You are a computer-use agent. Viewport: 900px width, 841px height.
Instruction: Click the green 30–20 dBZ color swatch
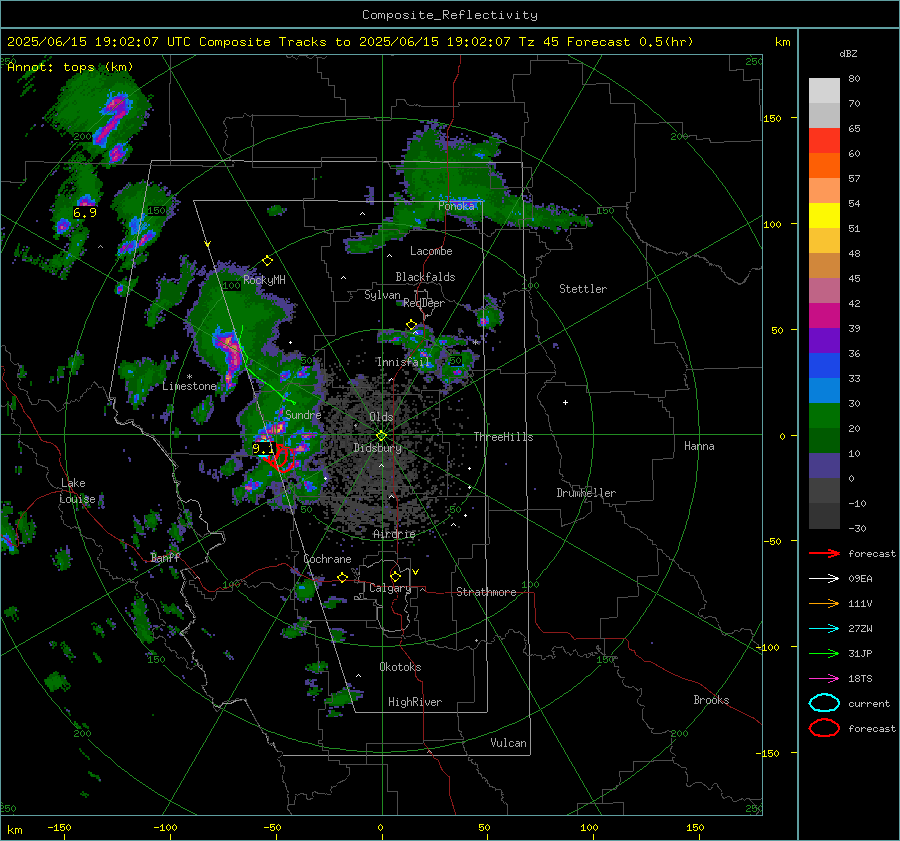tap(824, 416)
